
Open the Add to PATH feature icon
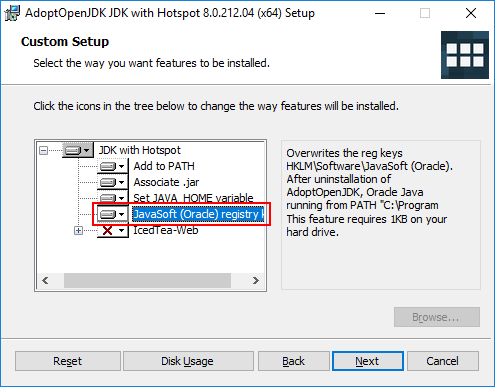113,166
